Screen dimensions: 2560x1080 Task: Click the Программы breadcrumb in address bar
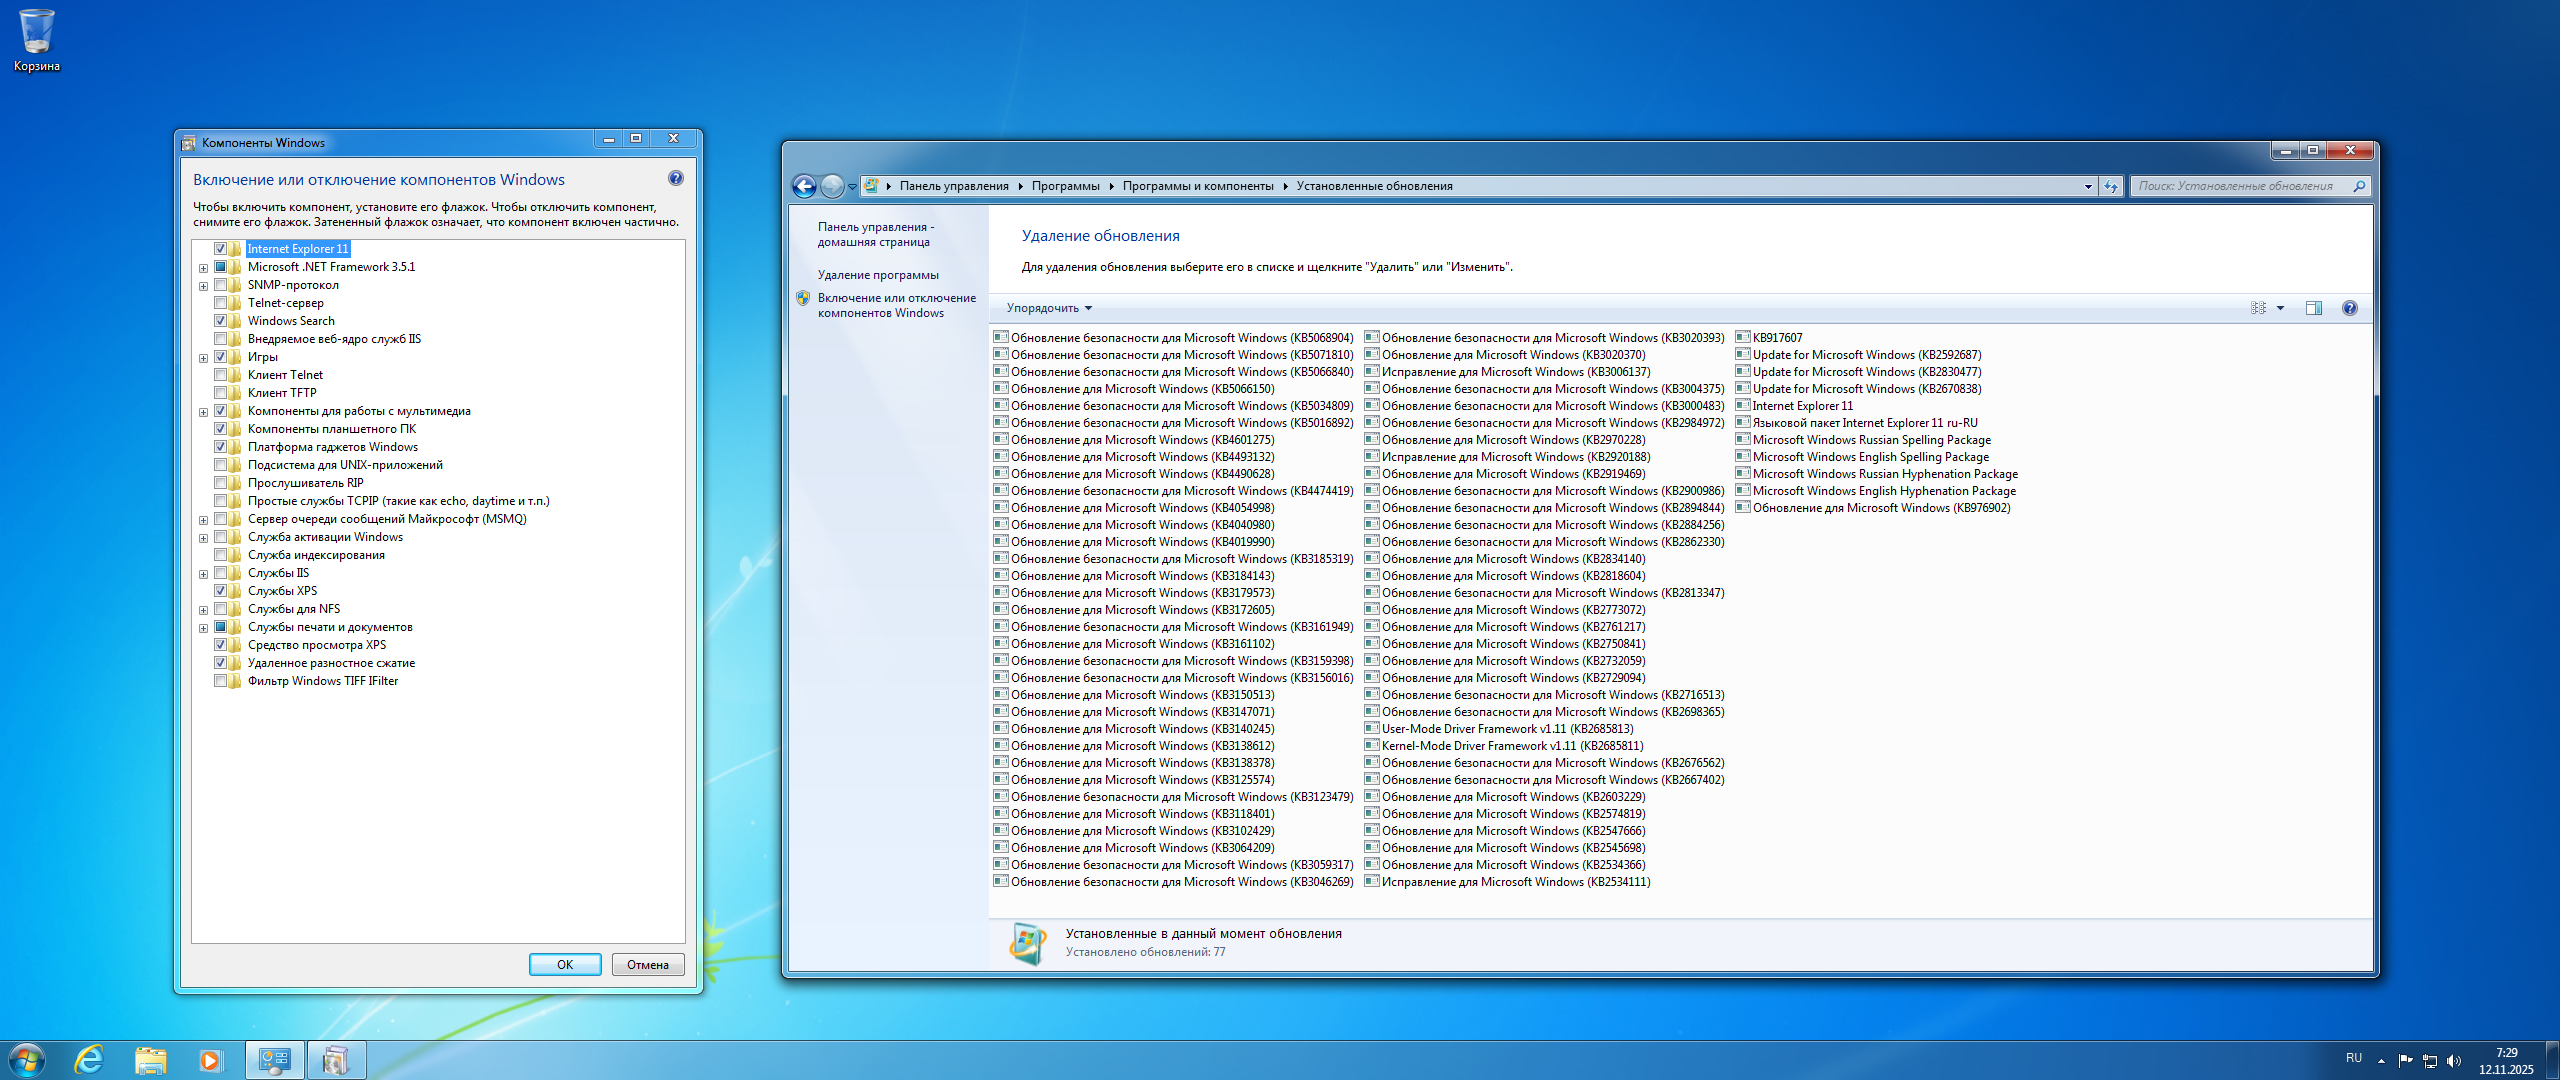click(1065, 186)
